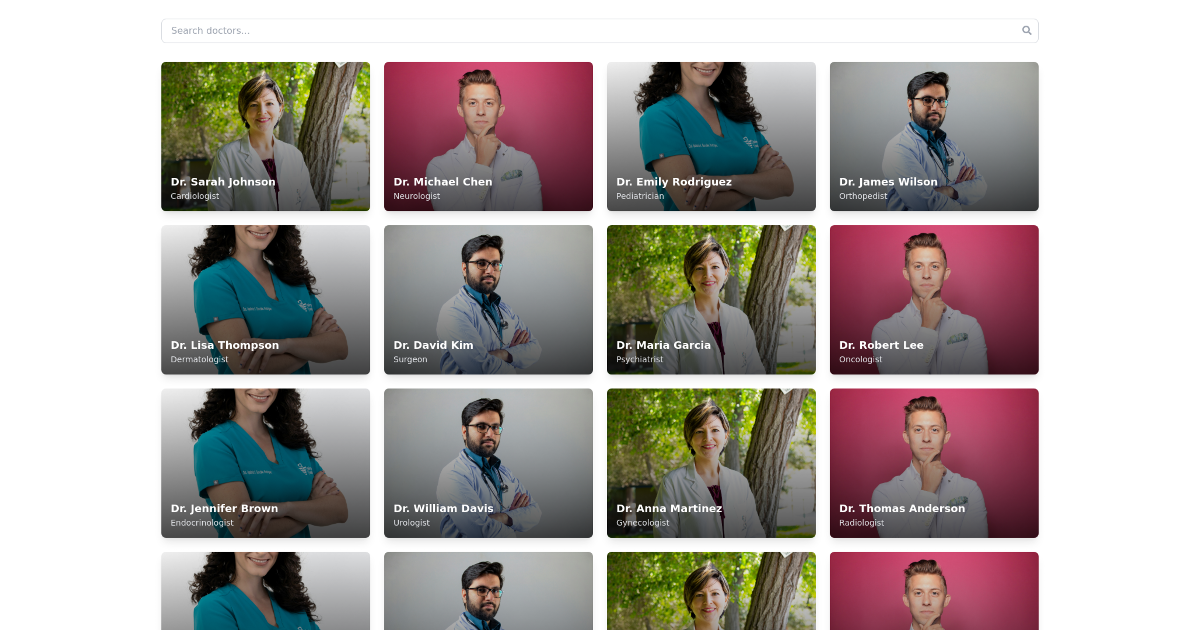Open Dr. Maria Garcia psychiatrist card
Screen dimensions: 1200x630
(711, 299)
